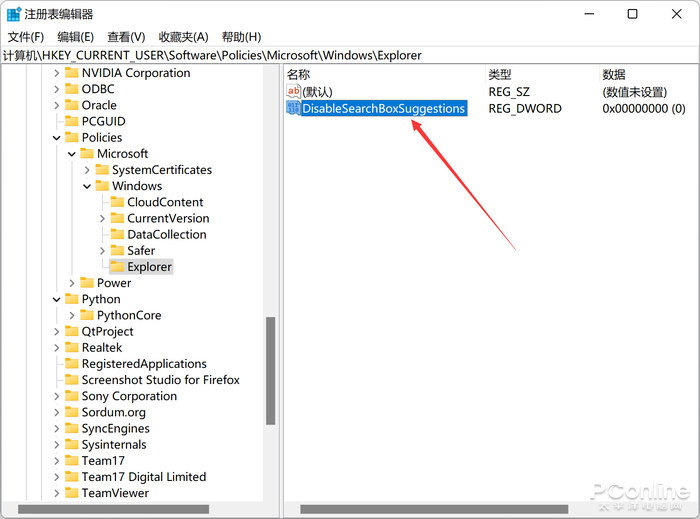Click the ODBC folder icon

[71, 89]
